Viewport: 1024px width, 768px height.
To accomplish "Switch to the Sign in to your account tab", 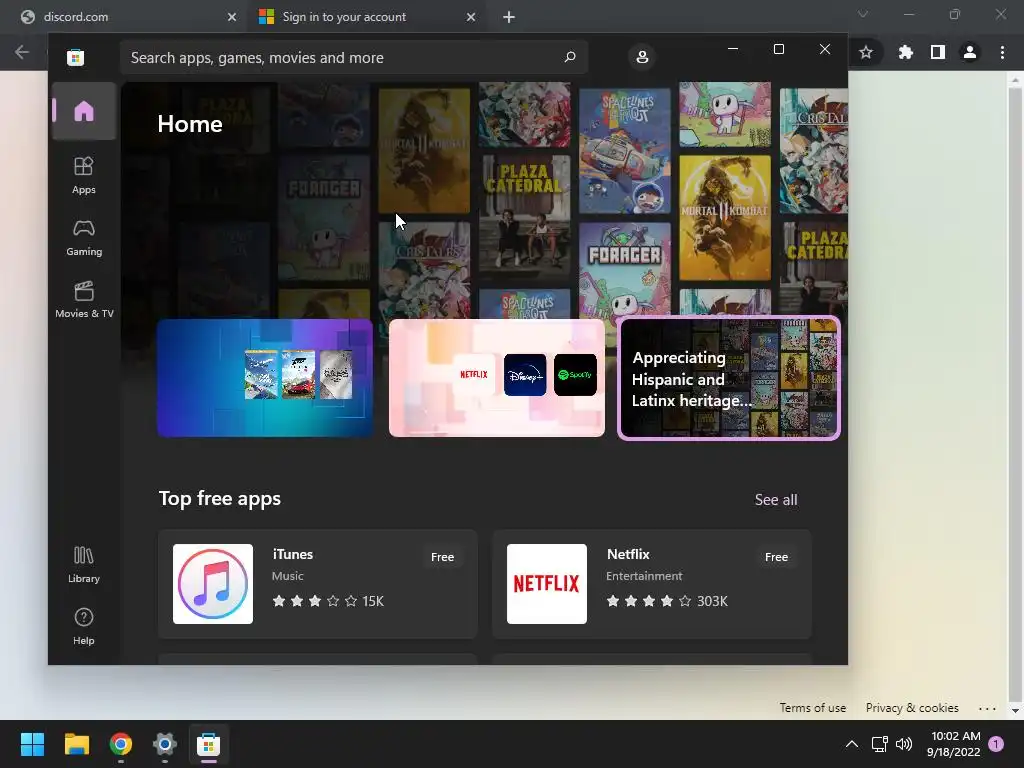I will coord(367,17).
